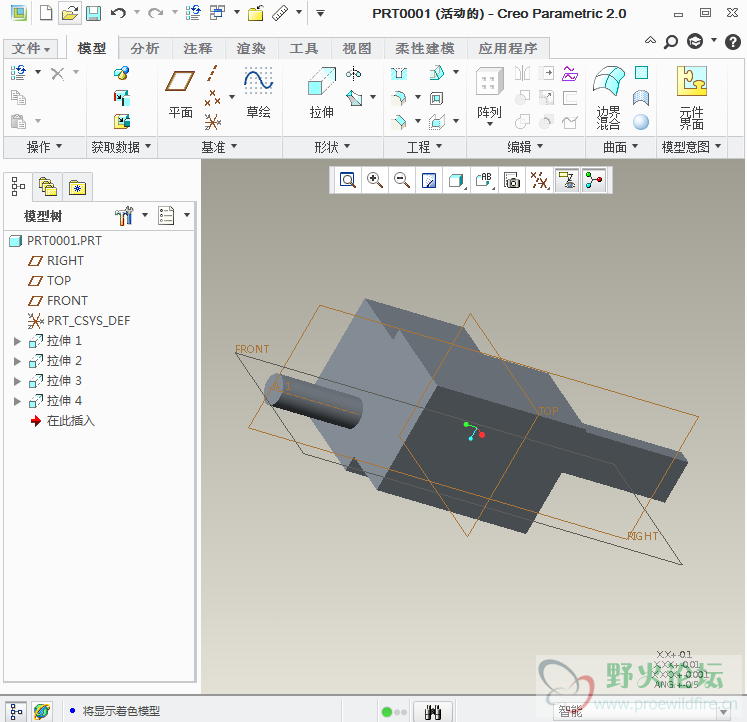This screenshot has height=722, width=747.
Task: Click the binoculars search icon in status bar
Action: 433,712
